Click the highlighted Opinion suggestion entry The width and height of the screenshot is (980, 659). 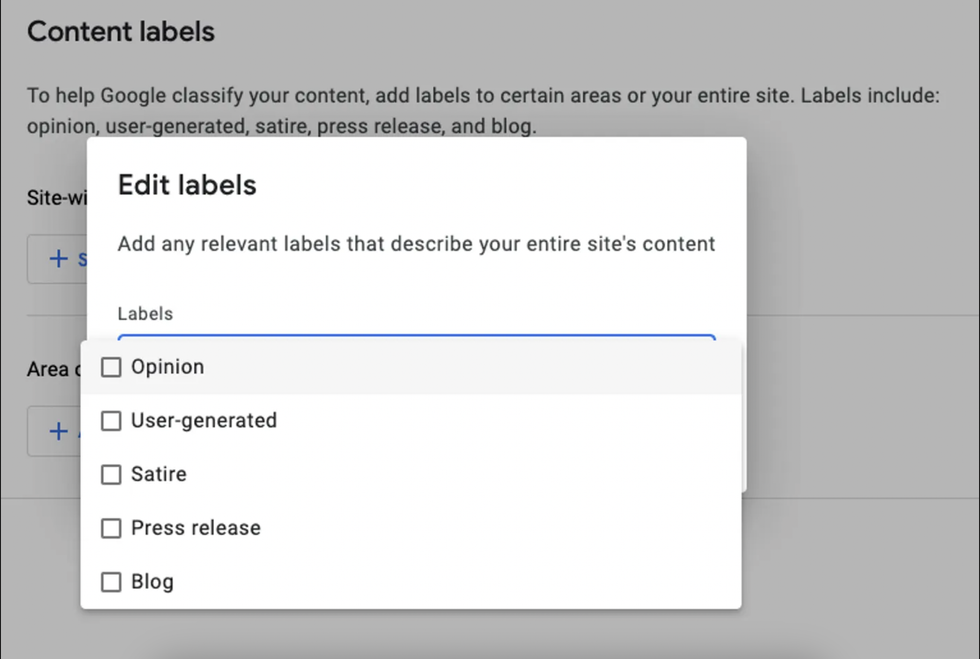pyautogui.click(x=167, y=367)
